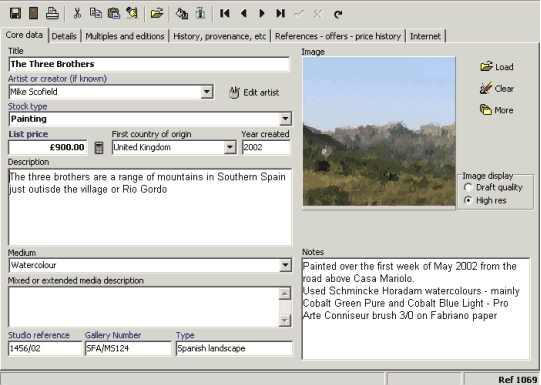541x385 pixels.
Task: Go to the next record
Action: tap(262, 13)
